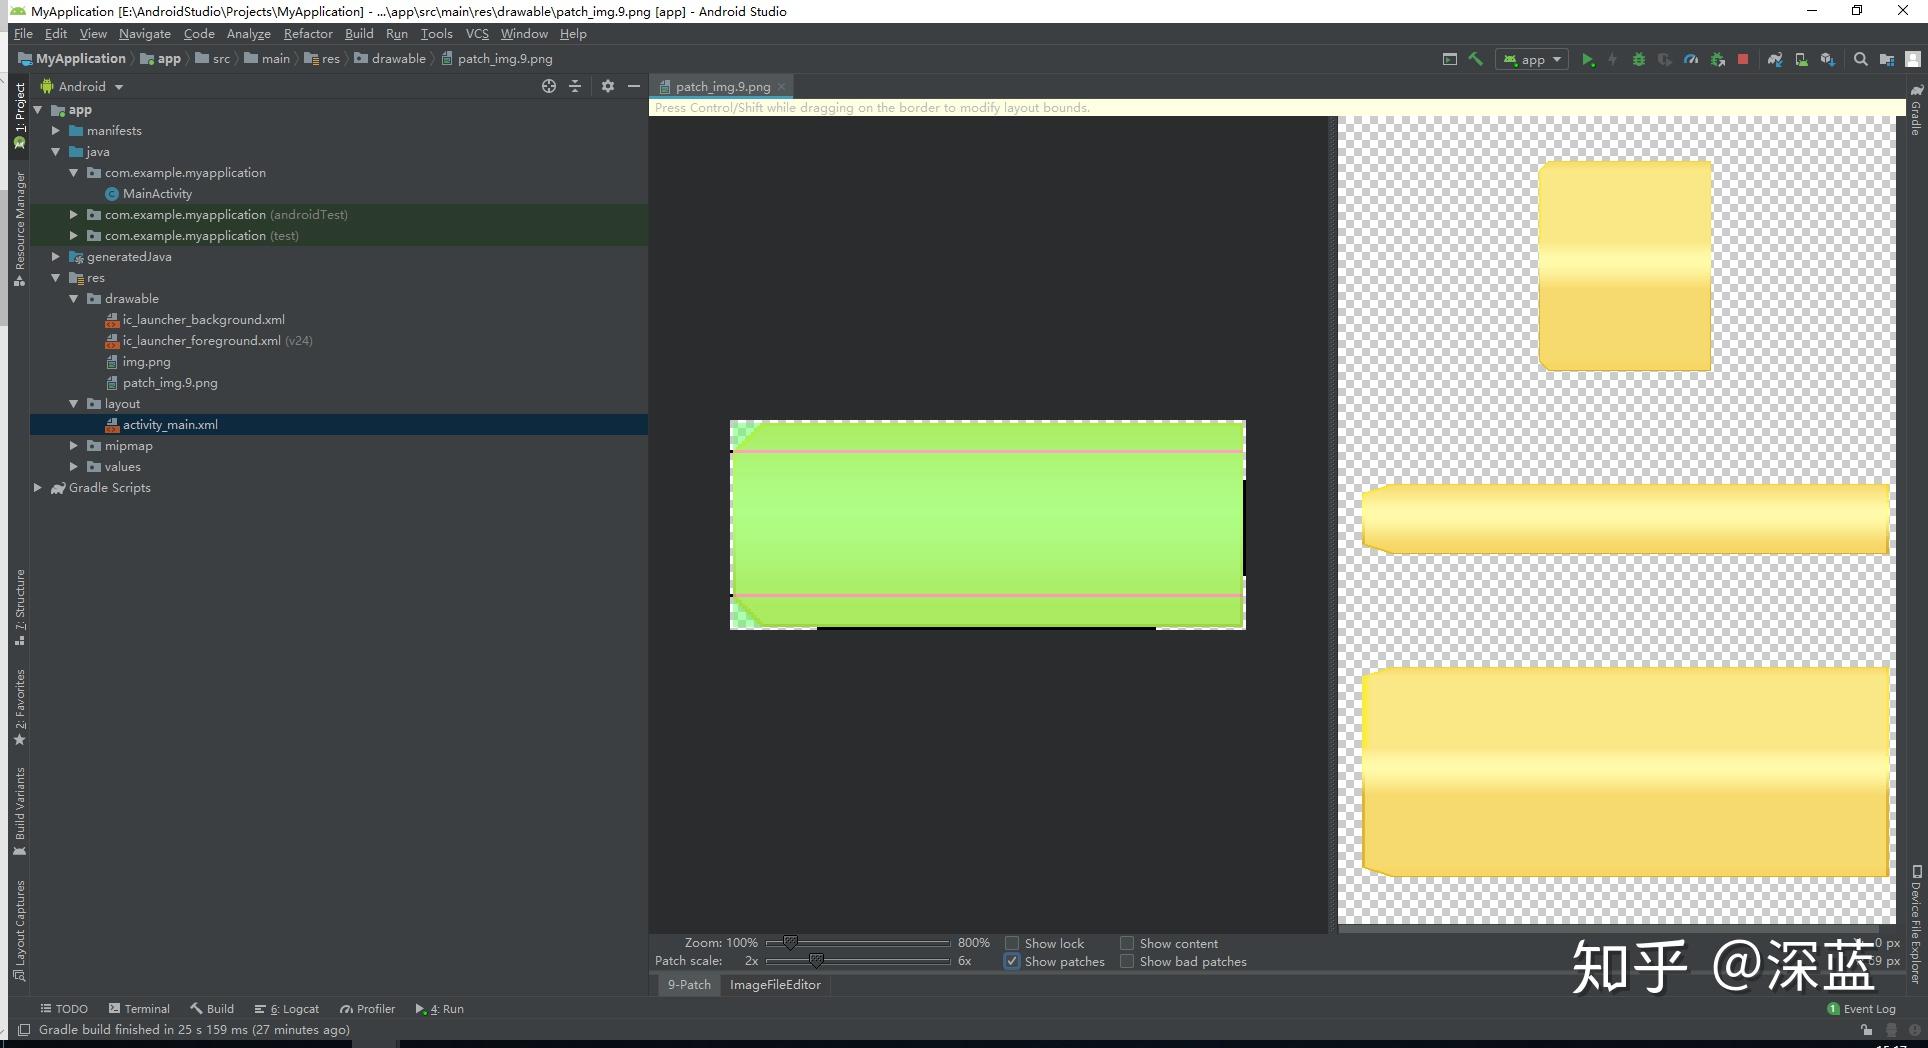Screen dimensions: 1928x1048
Task: Switch to the ImageFileEditor tab
Action: click(x=775, y=985)
